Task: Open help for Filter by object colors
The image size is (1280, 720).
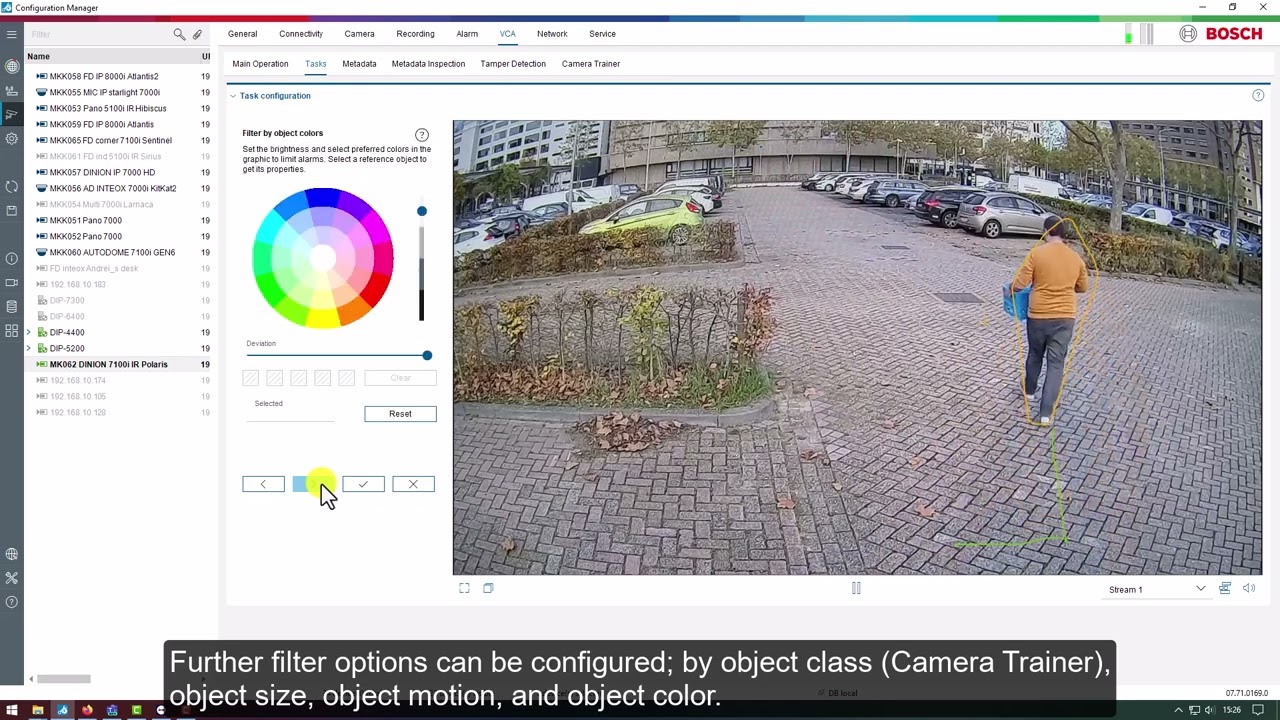Action: click(422, 134)
